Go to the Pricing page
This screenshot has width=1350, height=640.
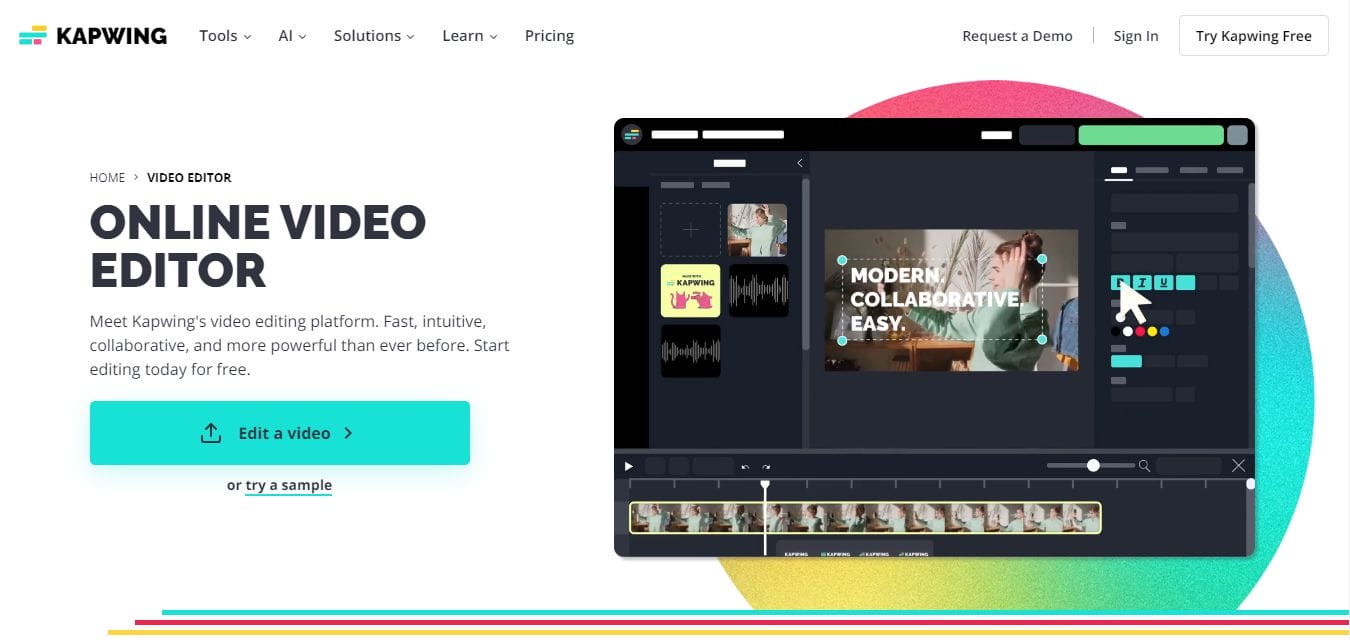pos(549,36)
